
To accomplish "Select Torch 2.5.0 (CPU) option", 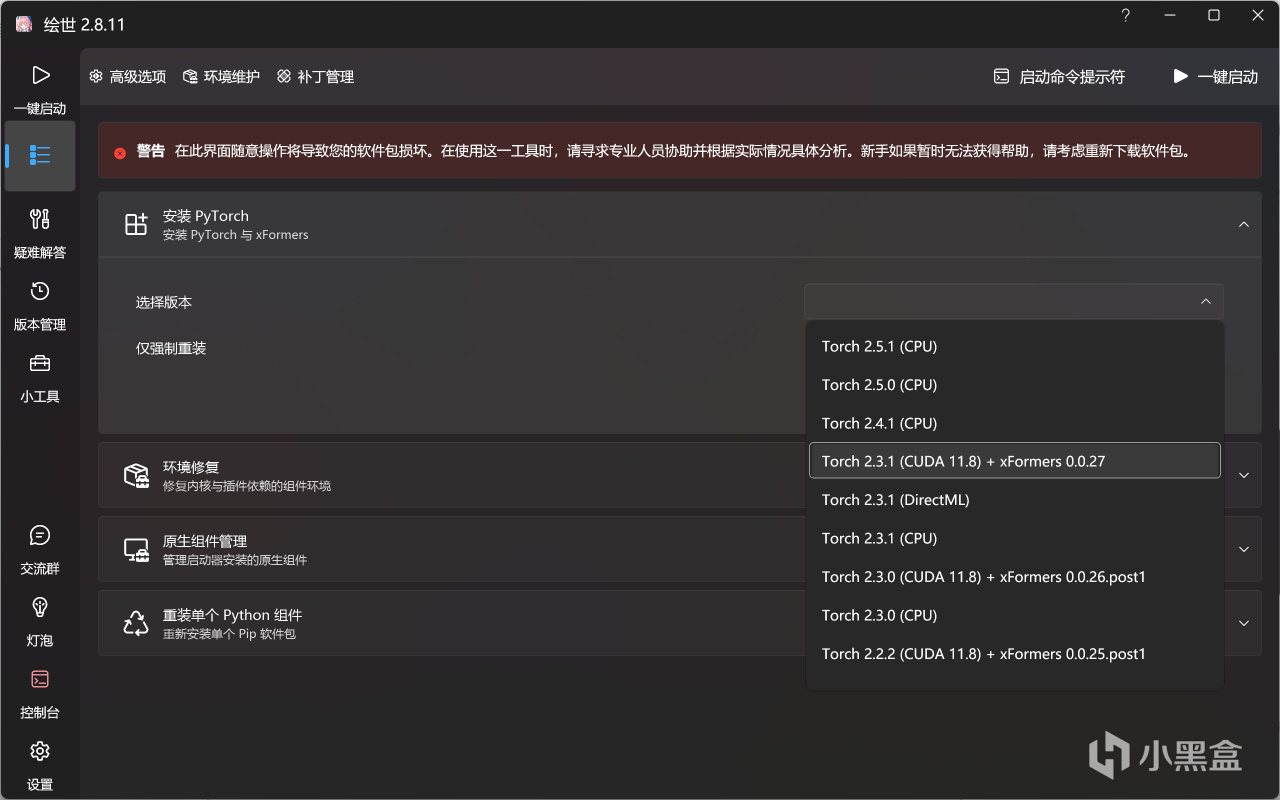I will 1014,385.
